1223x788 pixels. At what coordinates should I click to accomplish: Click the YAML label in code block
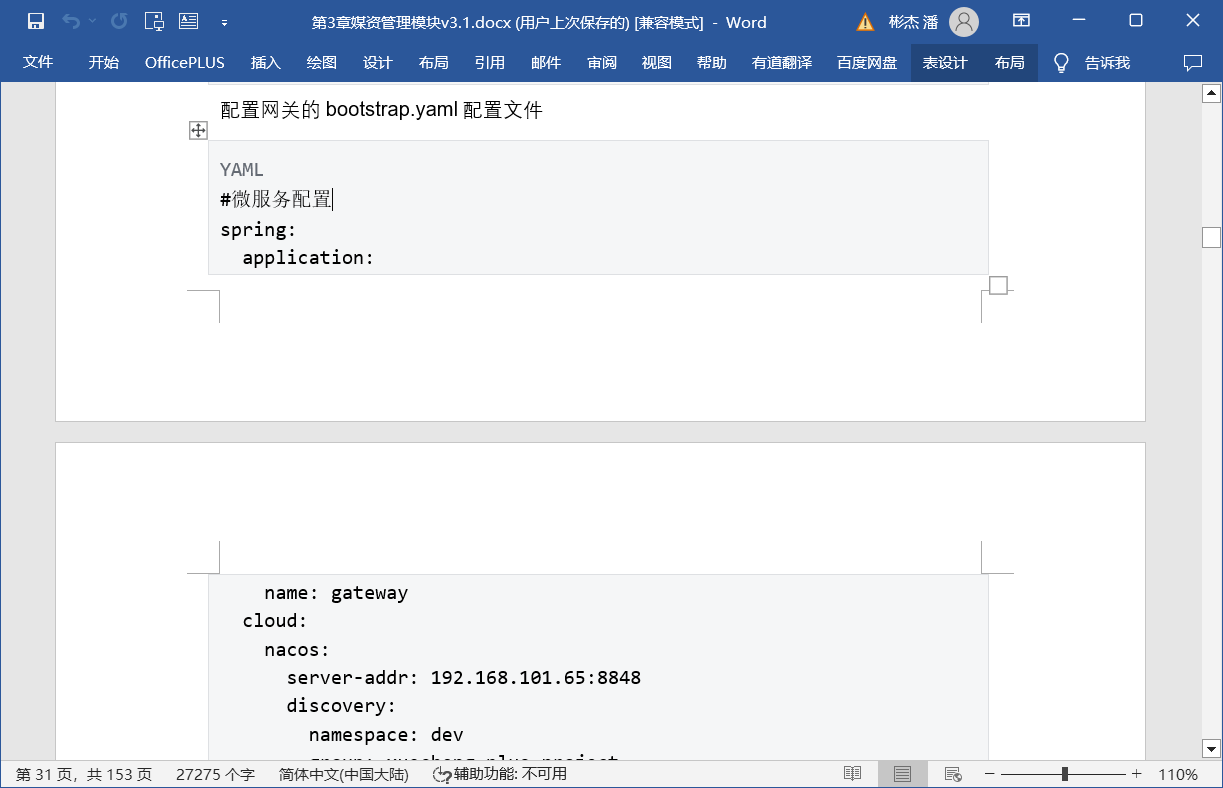[242, 170]
